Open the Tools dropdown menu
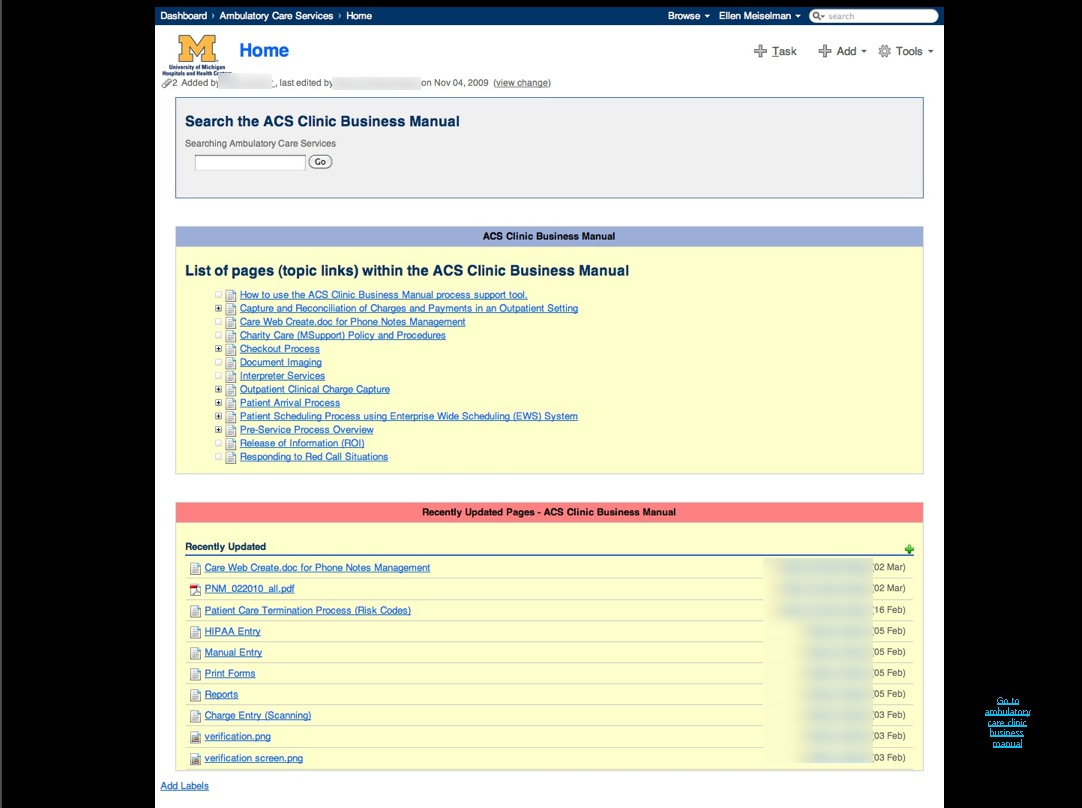The image size is (1082, 808). (x=905, y=51)
